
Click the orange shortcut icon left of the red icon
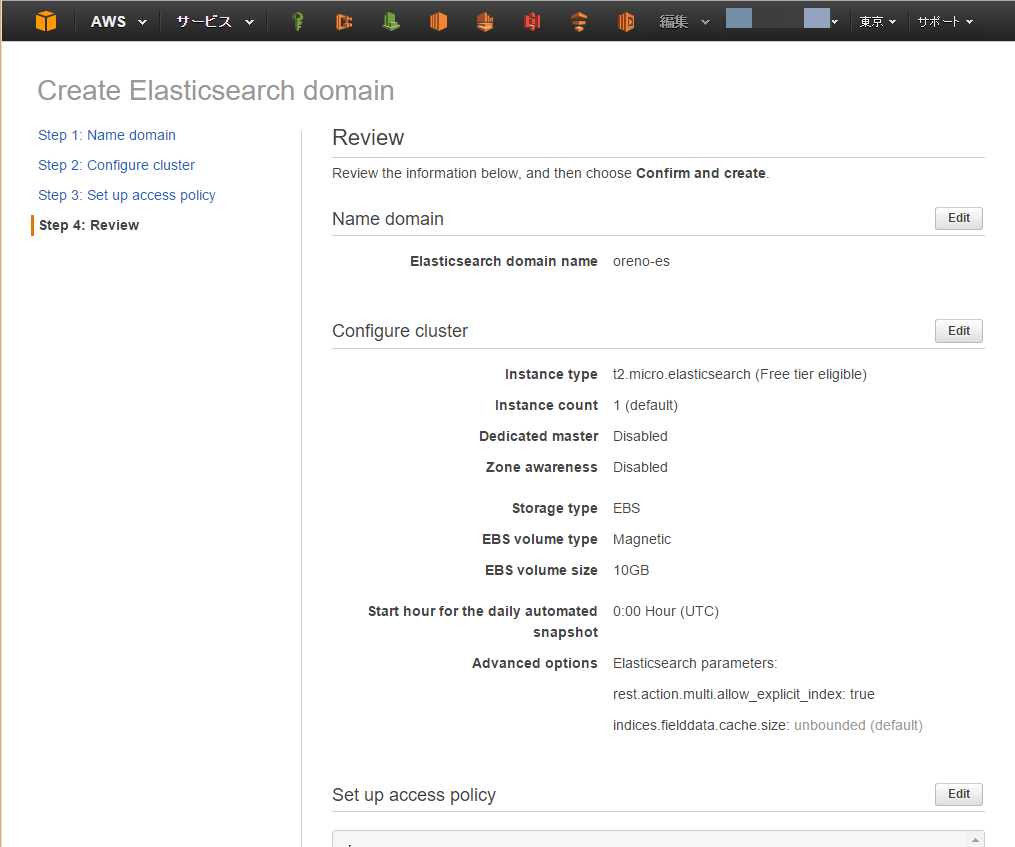tap(485, 21)
